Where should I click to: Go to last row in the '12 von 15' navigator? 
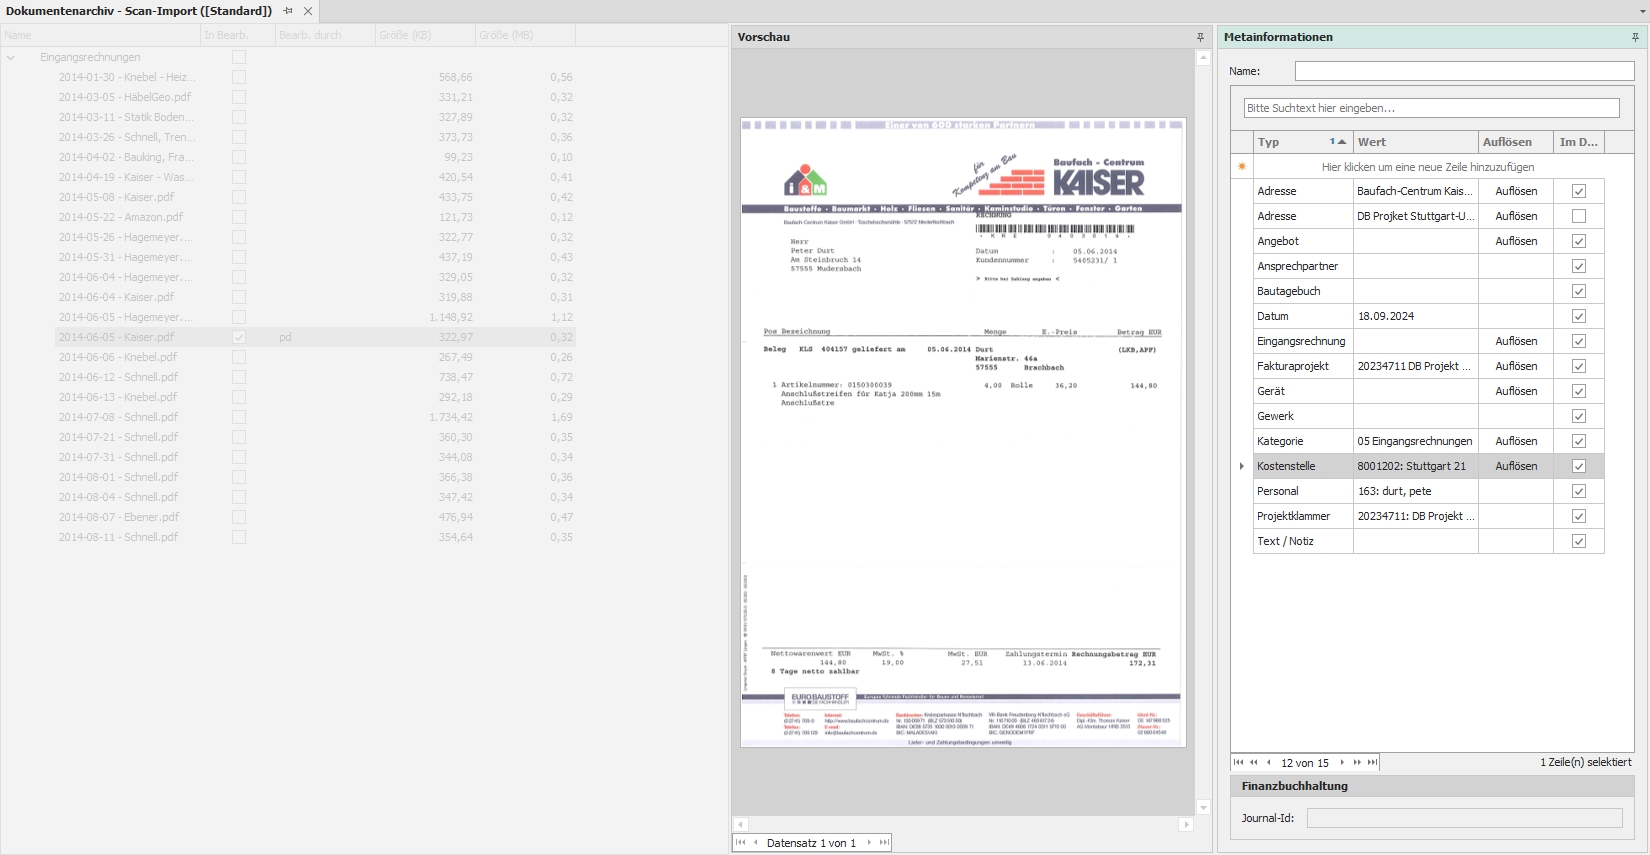tap(1372, 762)
